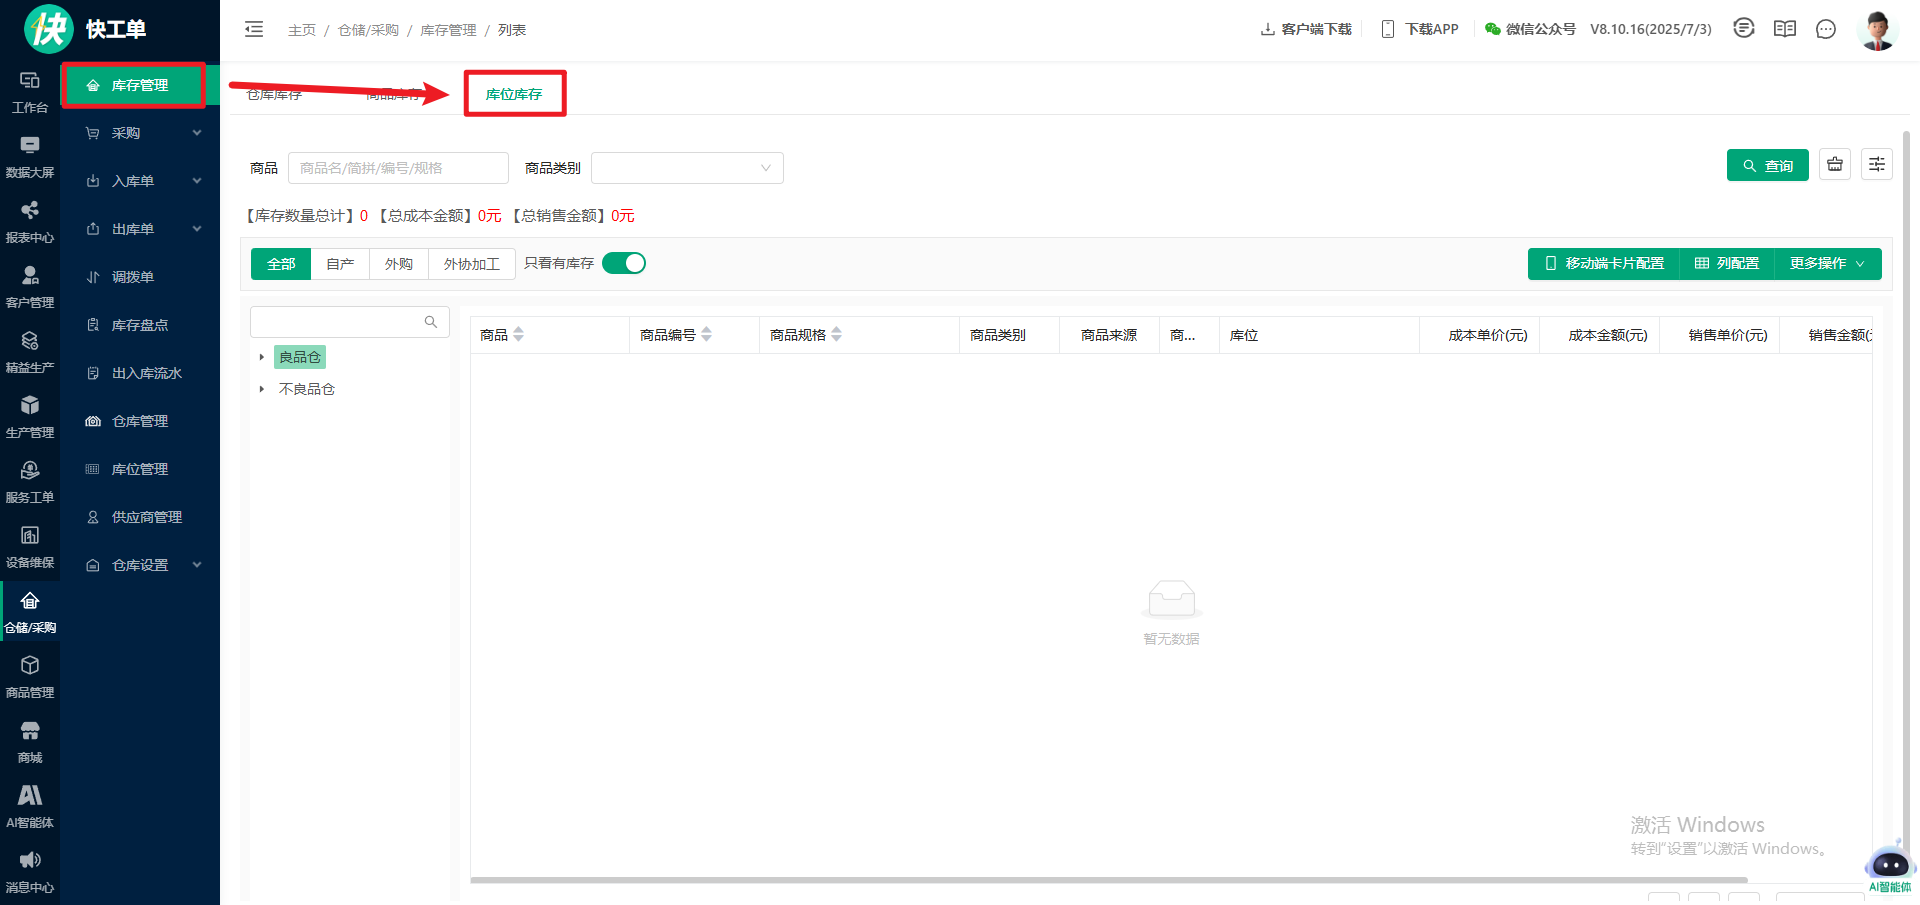Click the filter settings icon beside 查询
1920x905 pixels.
pyautogui.click(x=1877, y=165)
